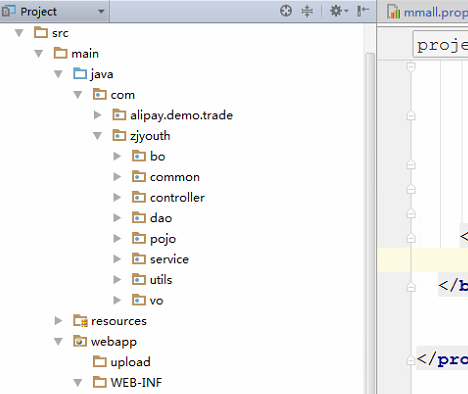The image size is (468, 394).
Task: Expand the bo package
Action: point(117,156)
